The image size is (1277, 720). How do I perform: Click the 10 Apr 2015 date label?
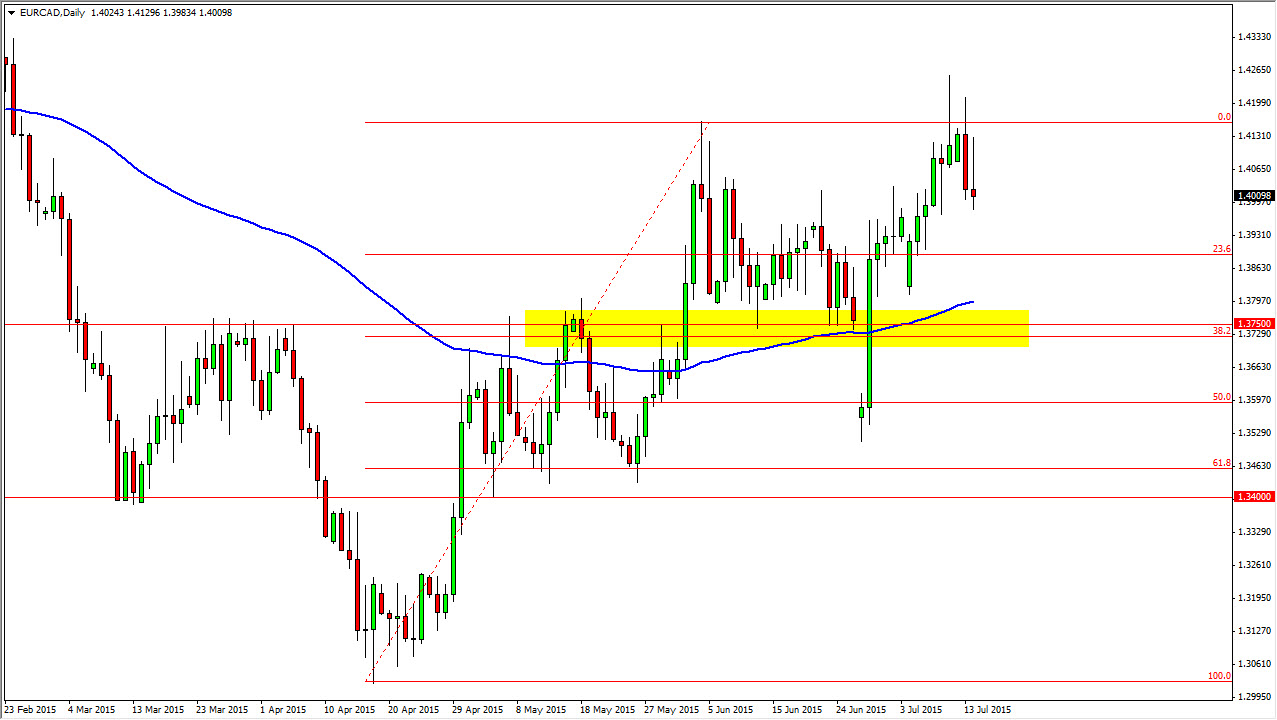tap(351, 710)
